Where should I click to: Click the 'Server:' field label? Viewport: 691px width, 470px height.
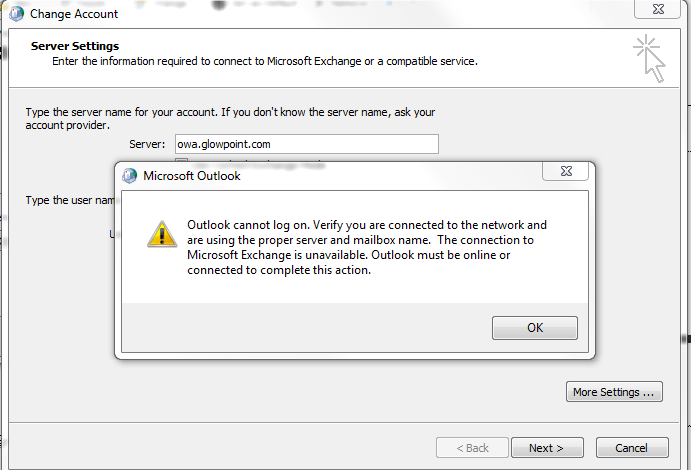tap(148, 144)
